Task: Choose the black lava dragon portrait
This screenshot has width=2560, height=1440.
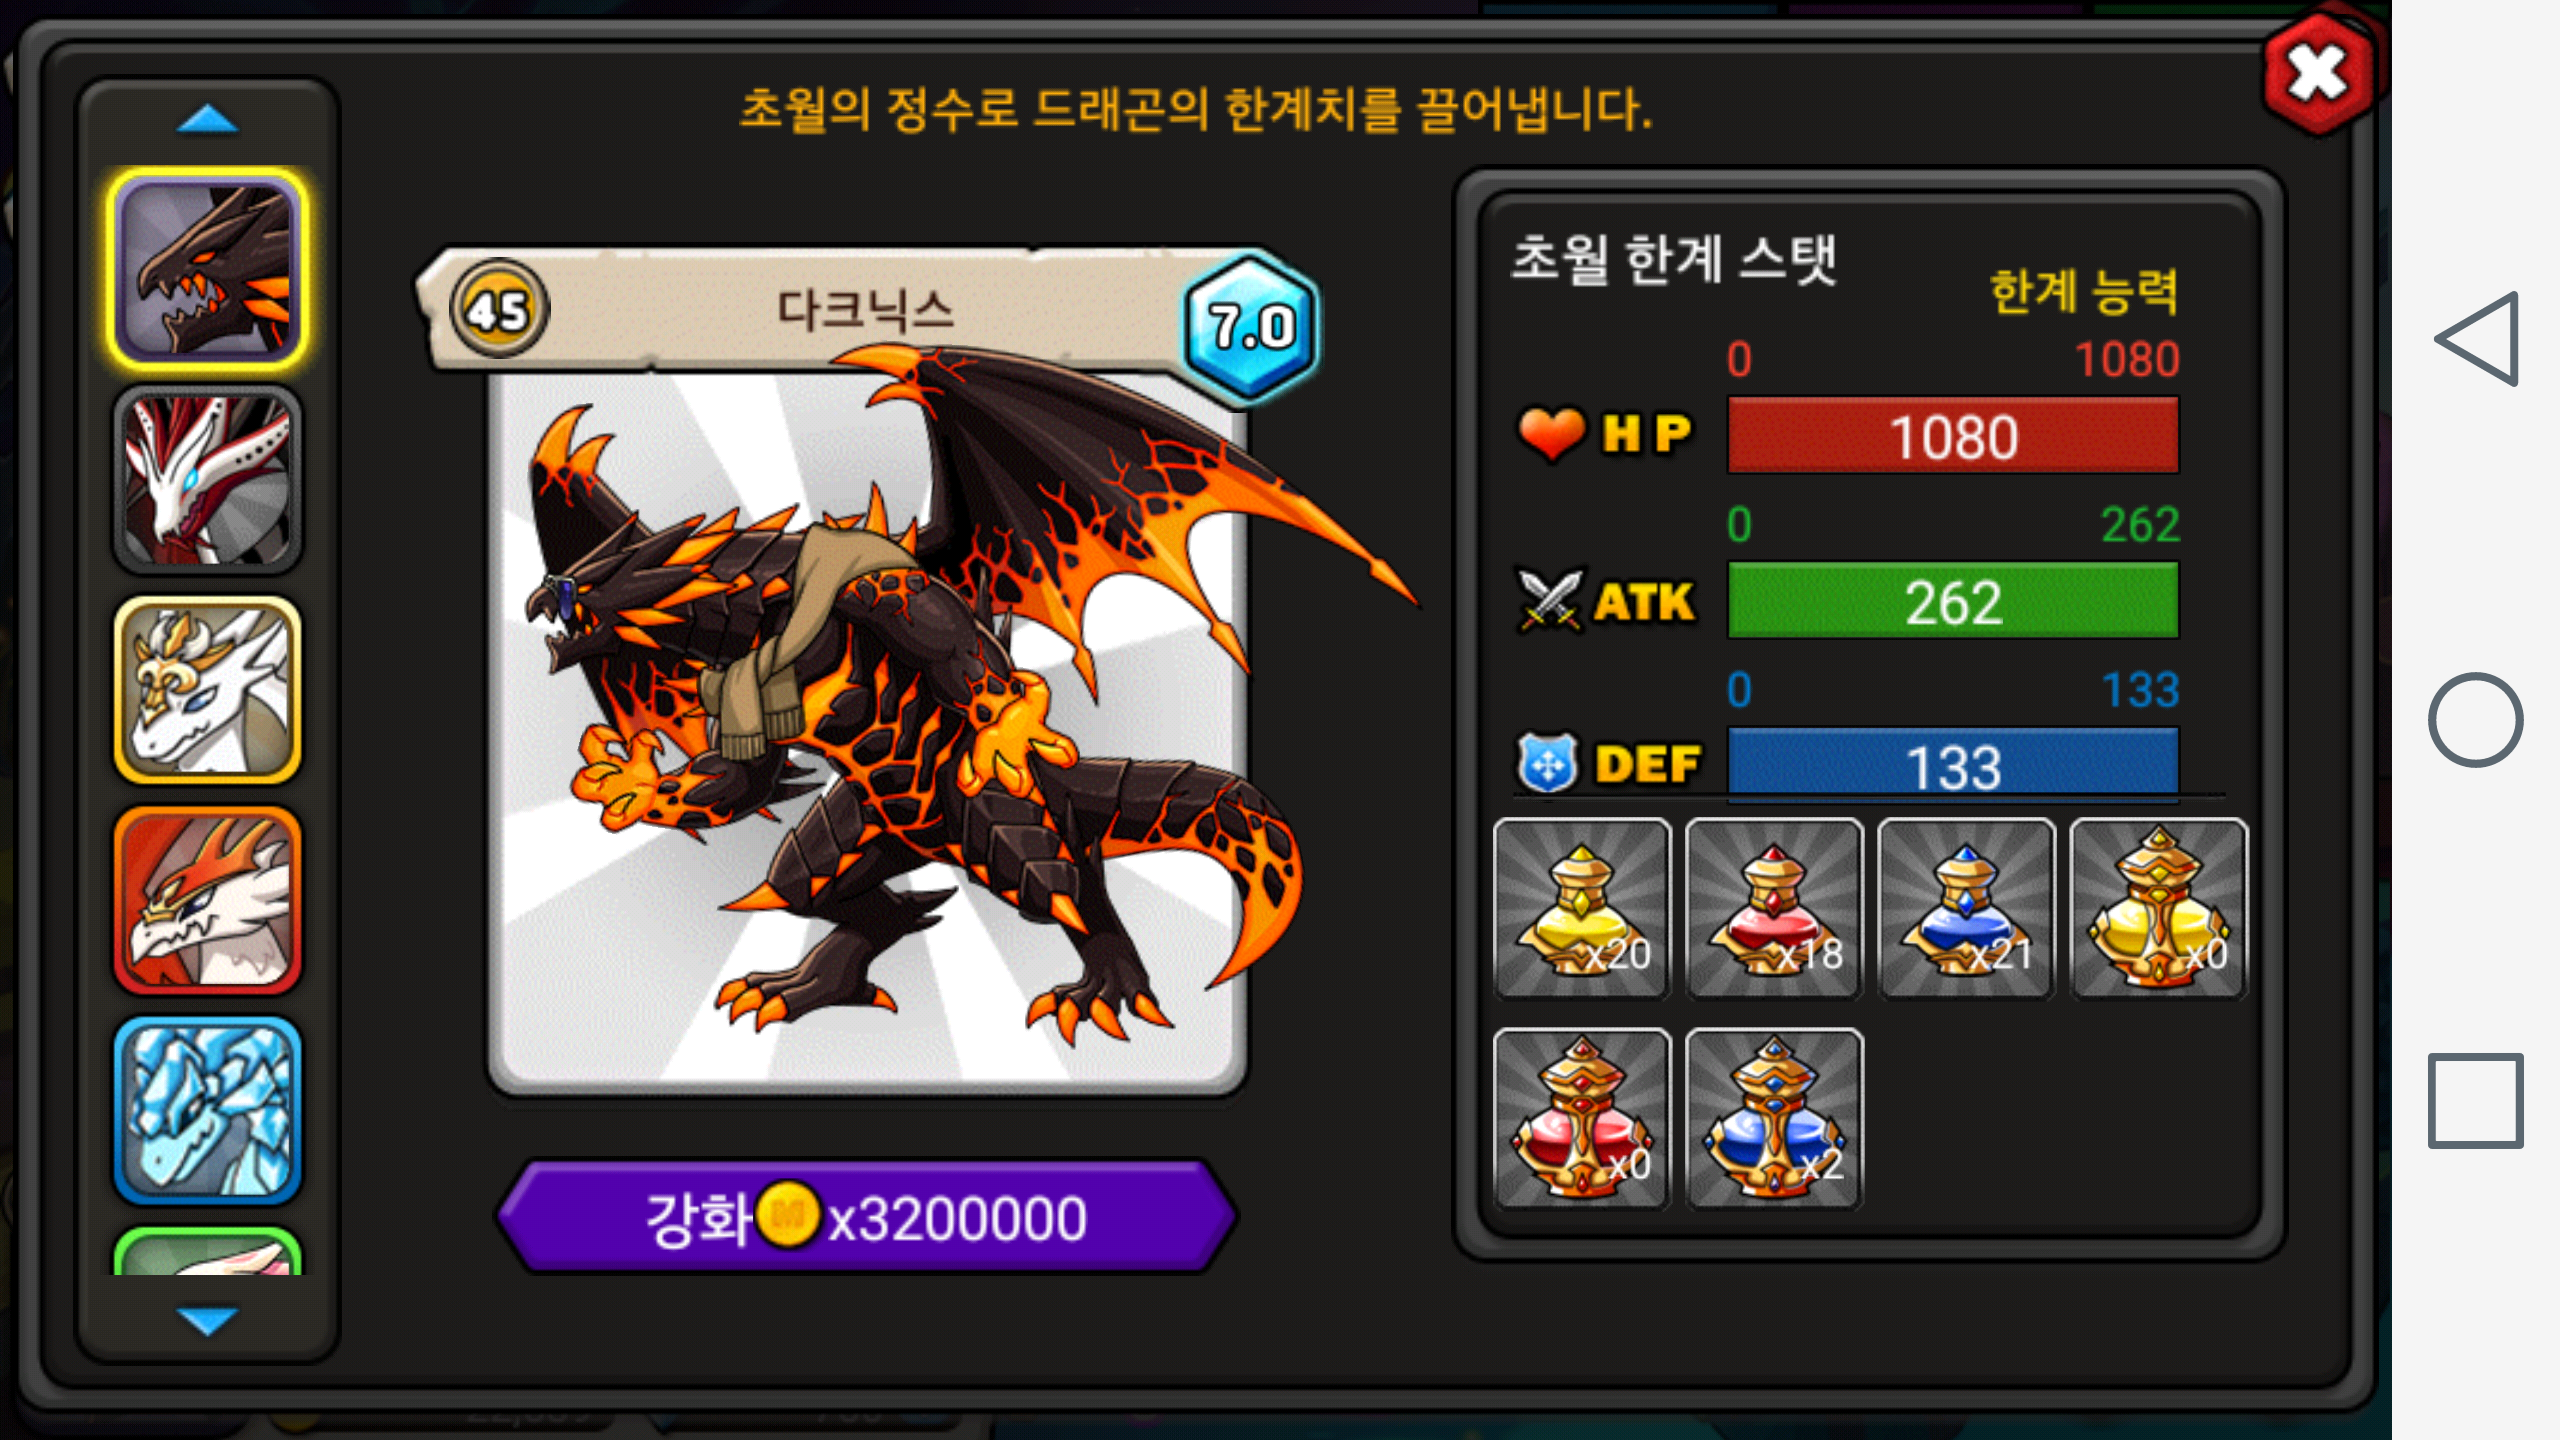Action: pos(208,269)
